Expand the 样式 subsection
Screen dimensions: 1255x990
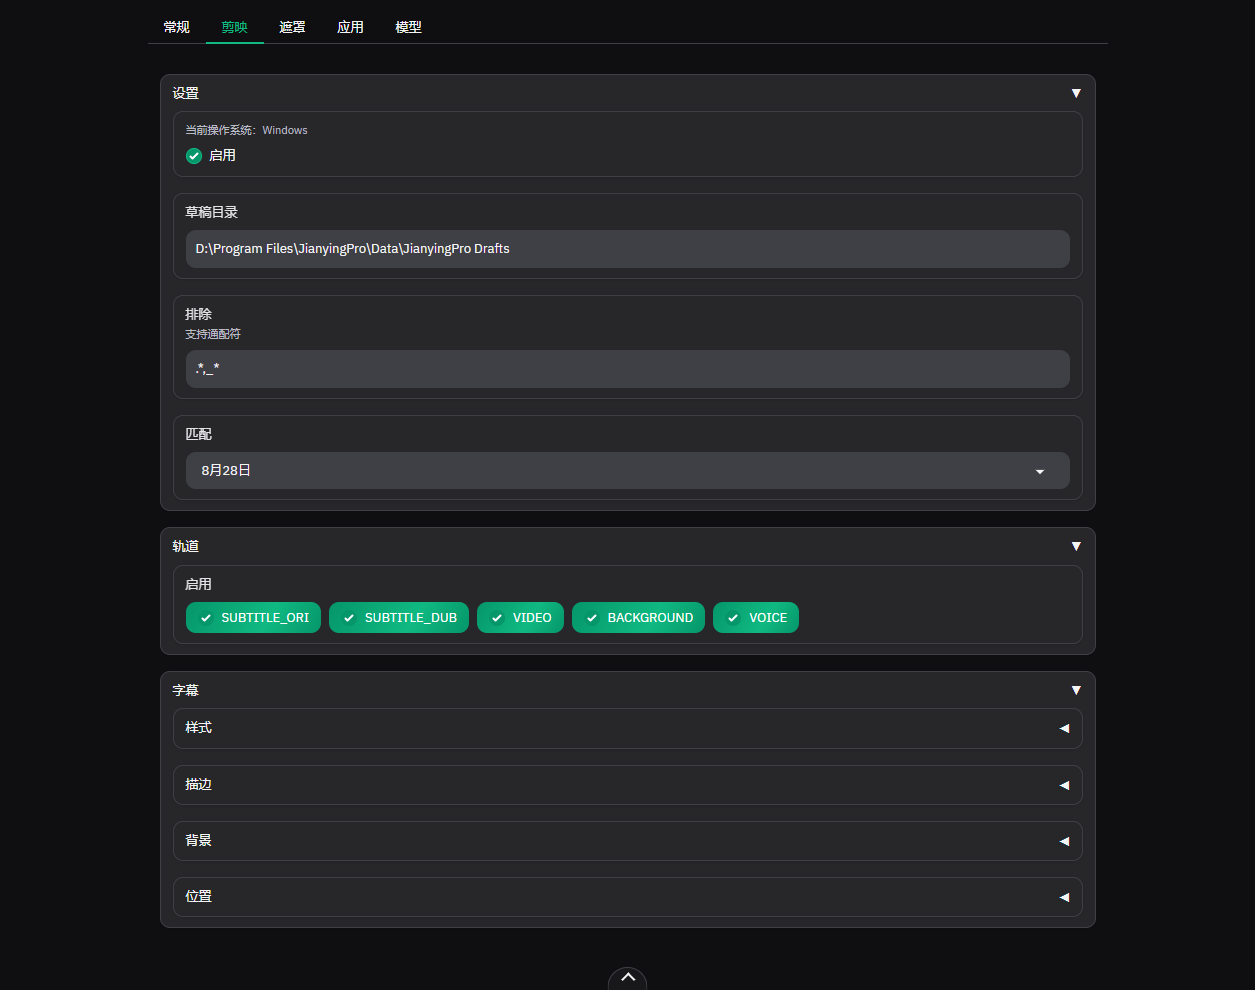[x=628, y=728]
